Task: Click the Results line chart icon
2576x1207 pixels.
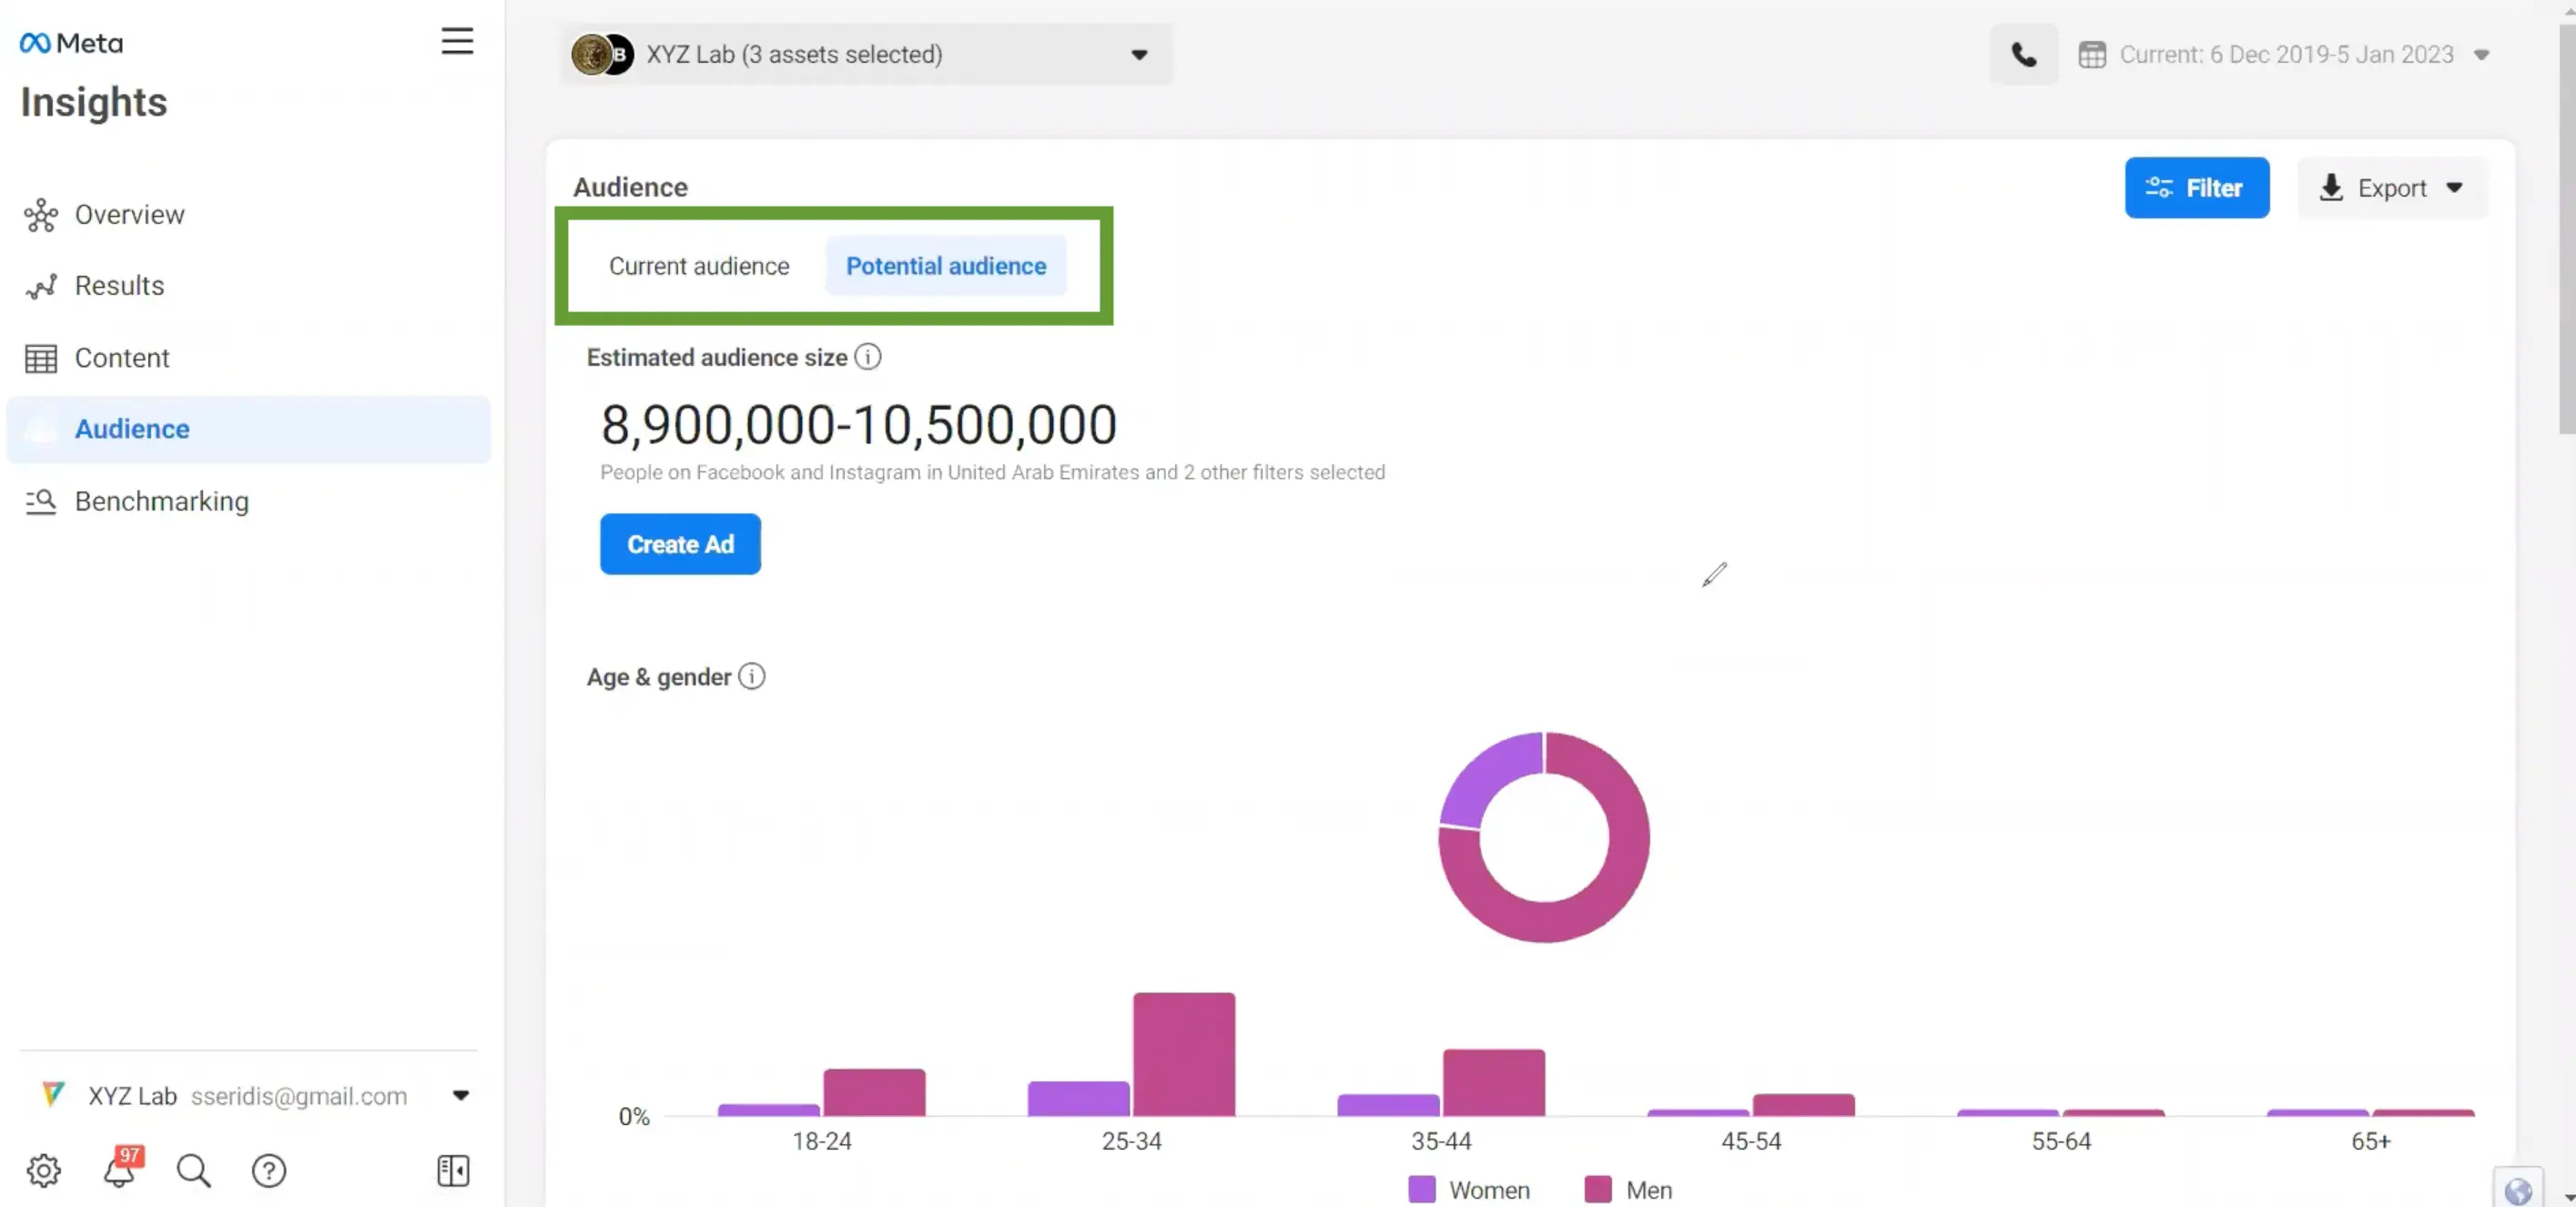Action: [41, 287]
